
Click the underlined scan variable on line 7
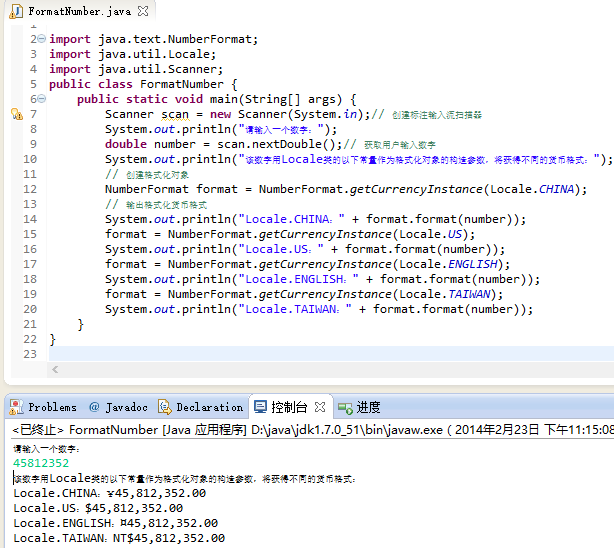pyautogui.click(x=175, y=114)
